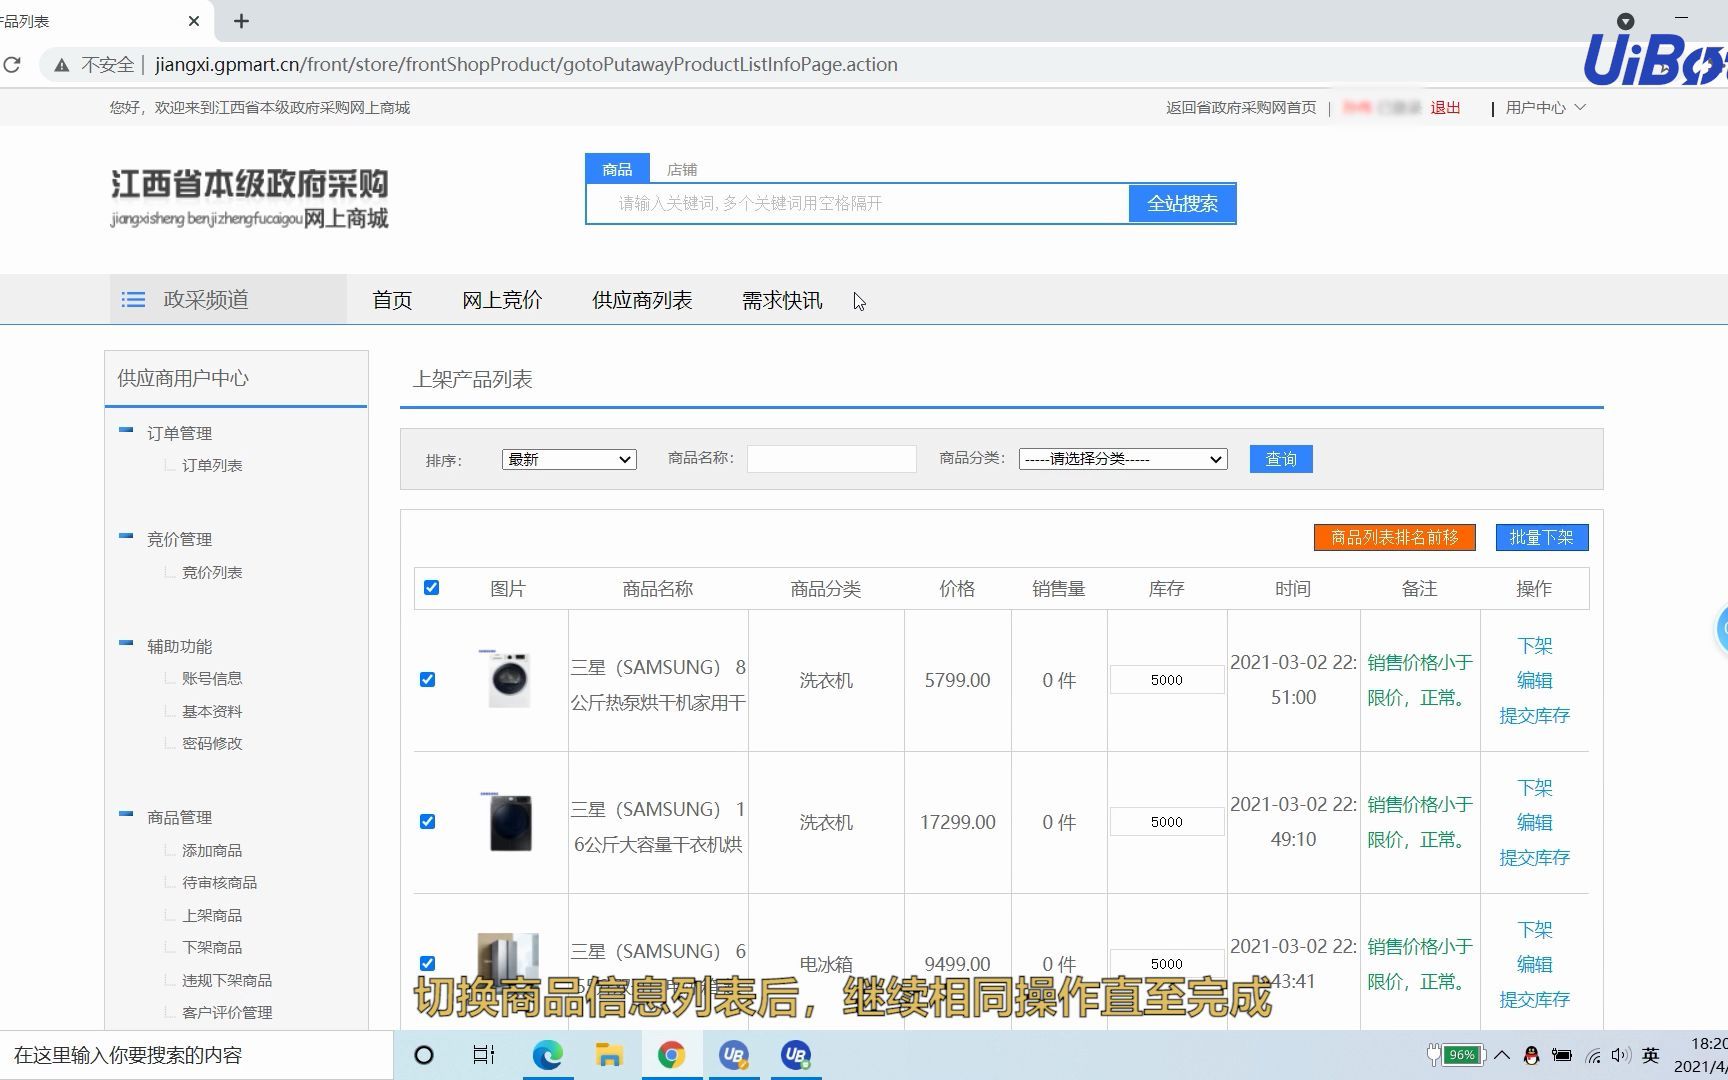
Task: Open a new browser tab
Action: pos(241,20)
